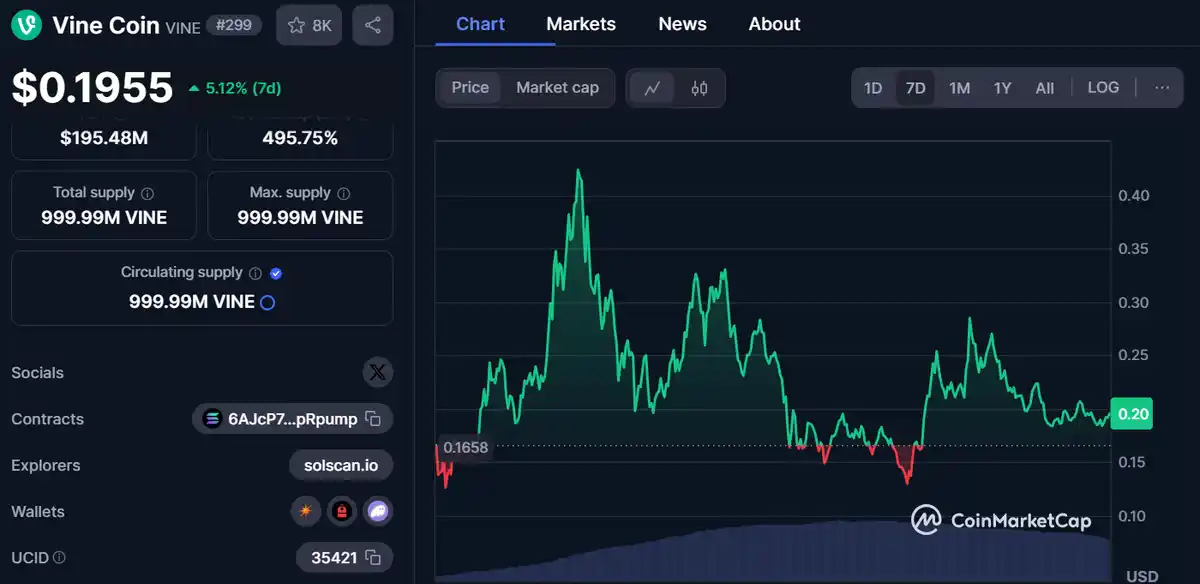Select the Market cap chart toggle
Viewport: 1200px width, 584px height.
[x=557, y=88]
